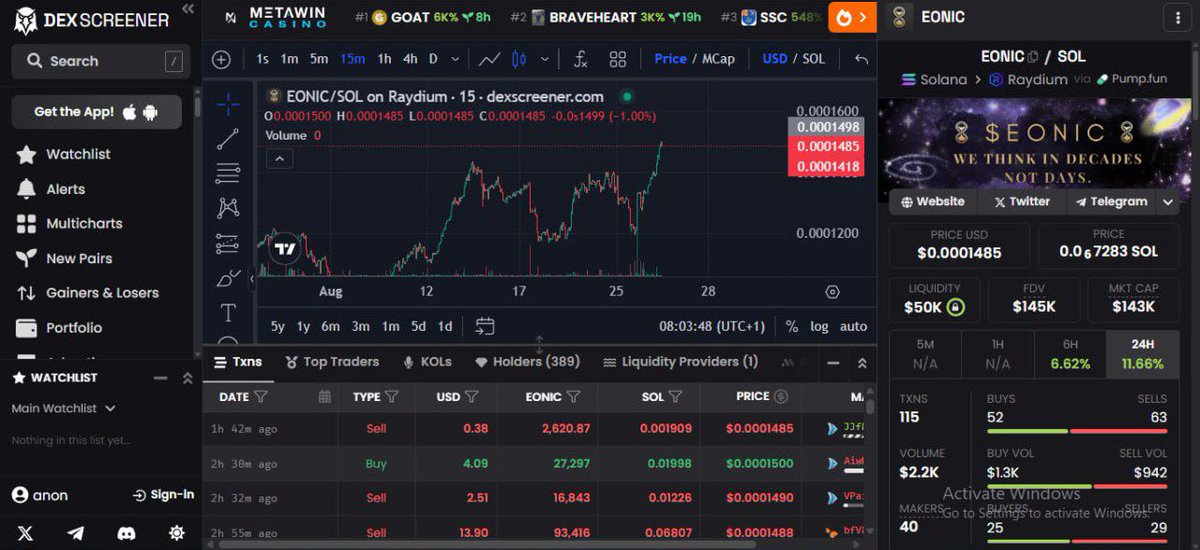
Task: Open the calendar icon in DATE column
Action: [x=324, y=397]
